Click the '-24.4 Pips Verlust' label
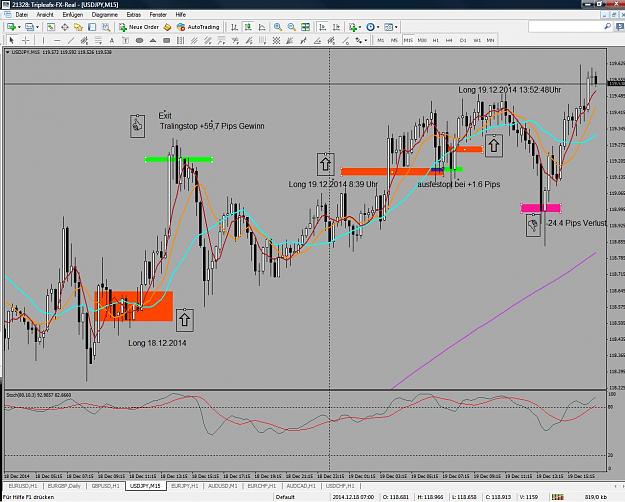 (x=576, y=223)
